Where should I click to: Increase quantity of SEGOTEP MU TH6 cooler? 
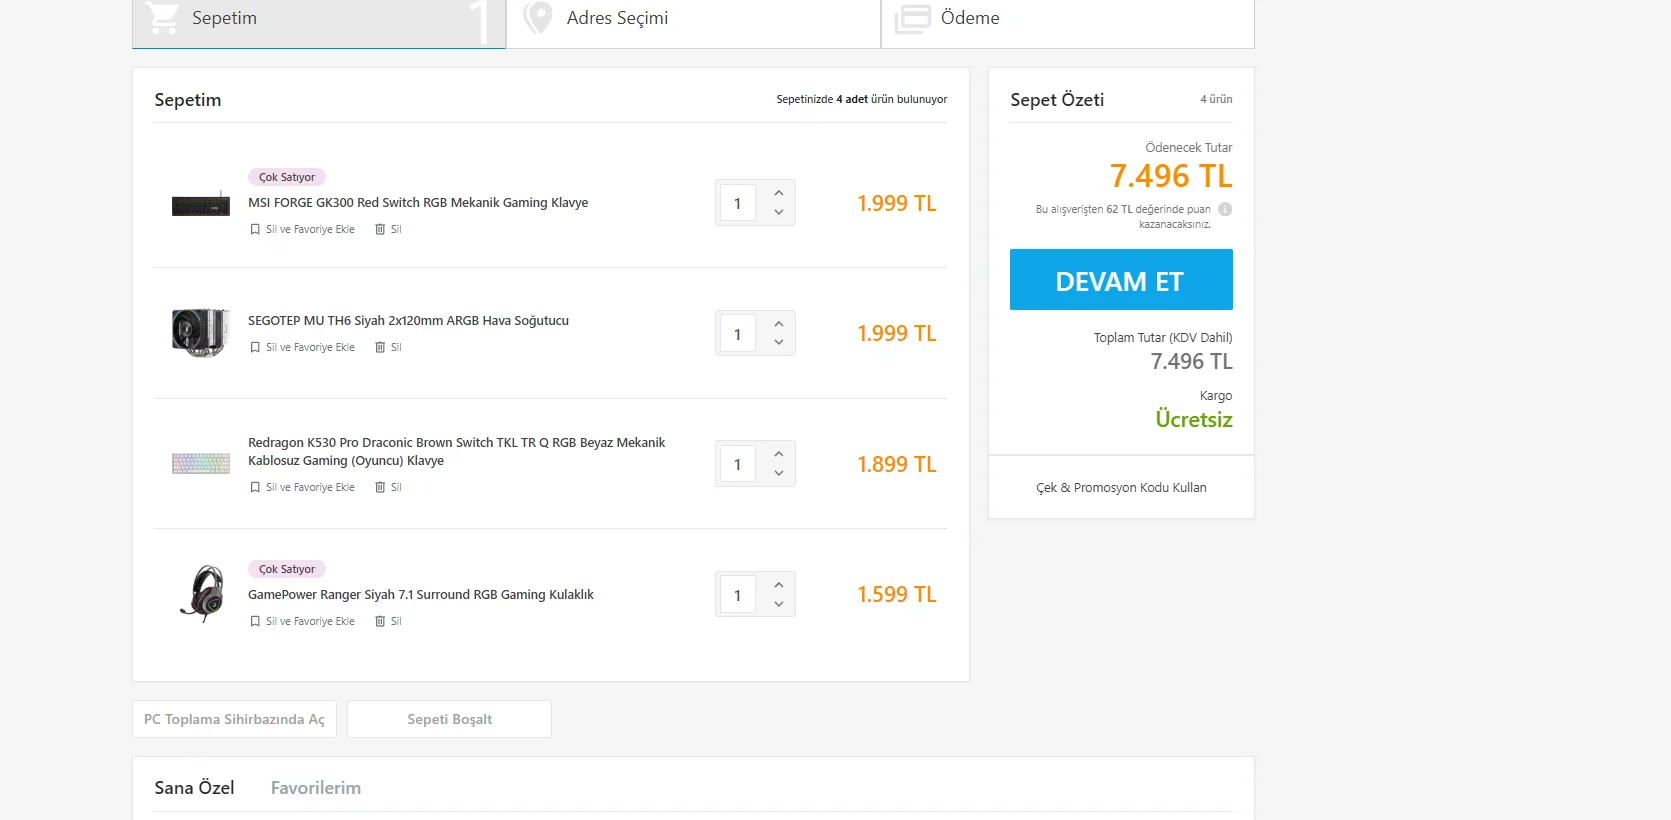778,323
